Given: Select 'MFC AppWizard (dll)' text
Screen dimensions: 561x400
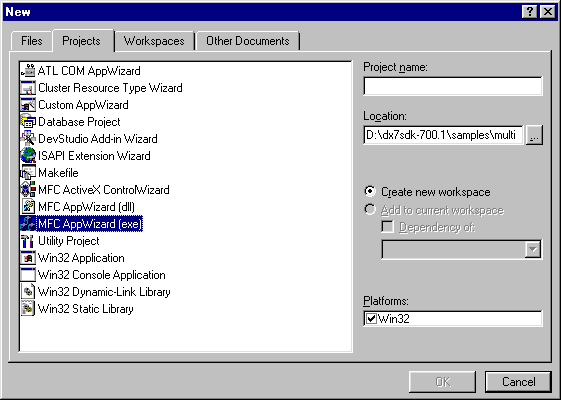Looking at the screenshot, I should 87,207.
